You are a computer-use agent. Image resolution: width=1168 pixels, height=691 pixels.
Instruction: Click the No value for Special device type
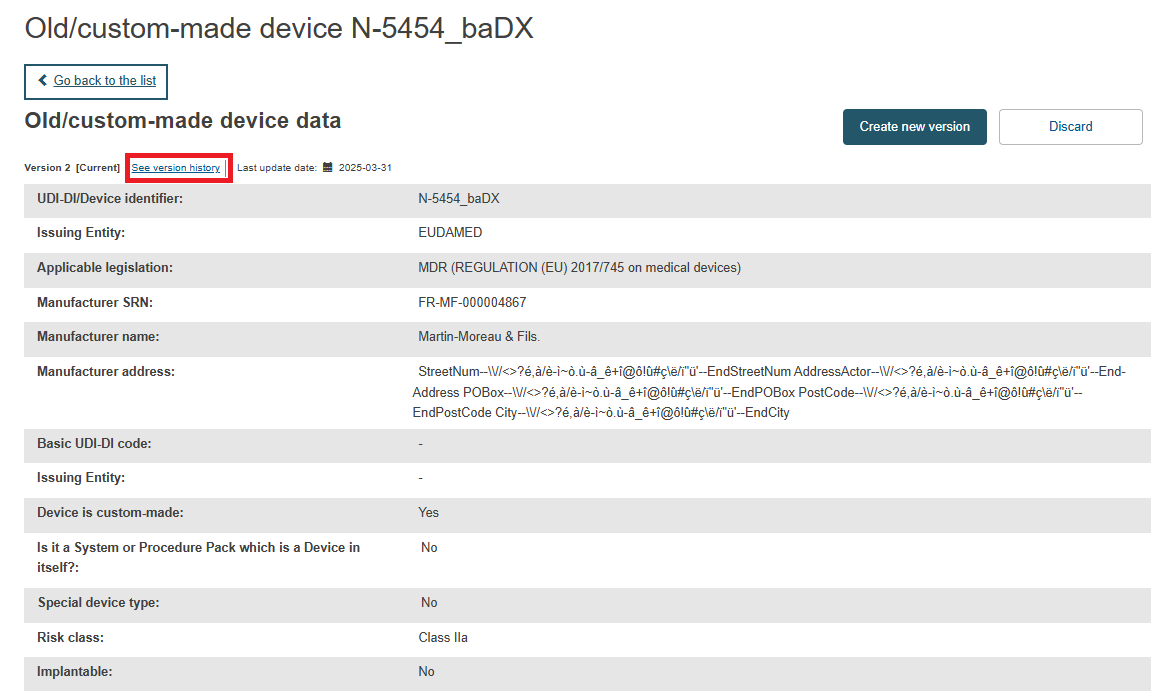[x=429, y=602]
